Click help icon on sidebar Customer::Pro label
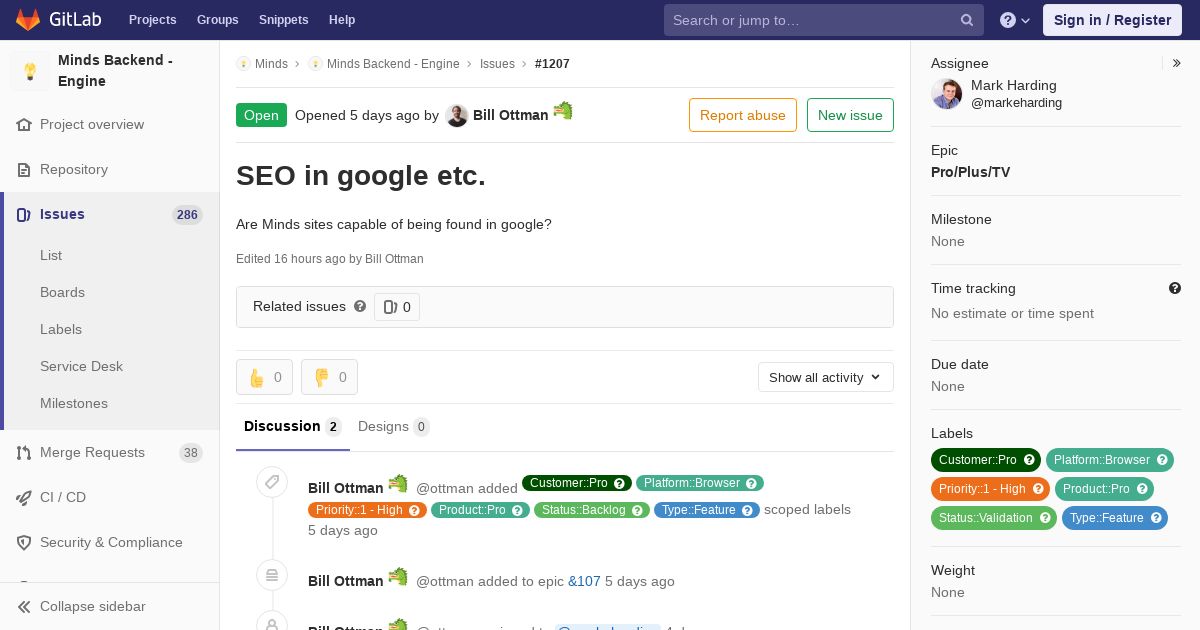1200x630 pixels. (1028, 460)
